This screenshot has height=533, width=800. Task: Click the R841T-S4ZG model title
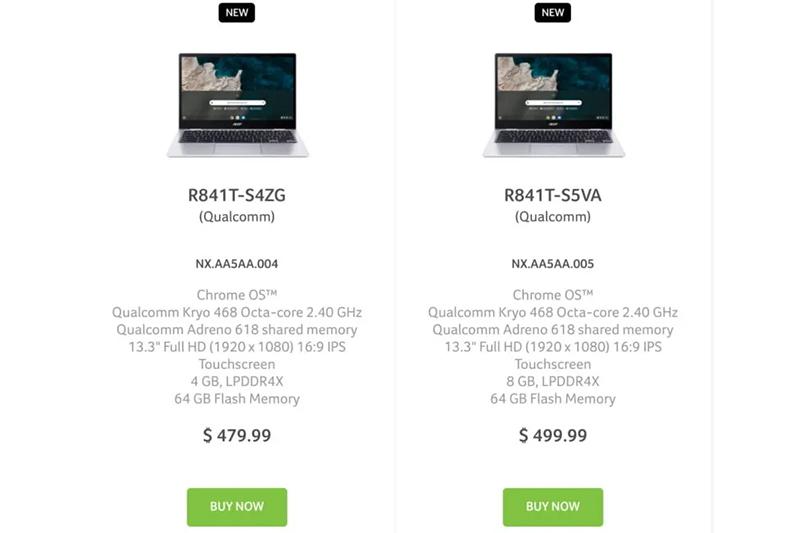pos(237,195)
